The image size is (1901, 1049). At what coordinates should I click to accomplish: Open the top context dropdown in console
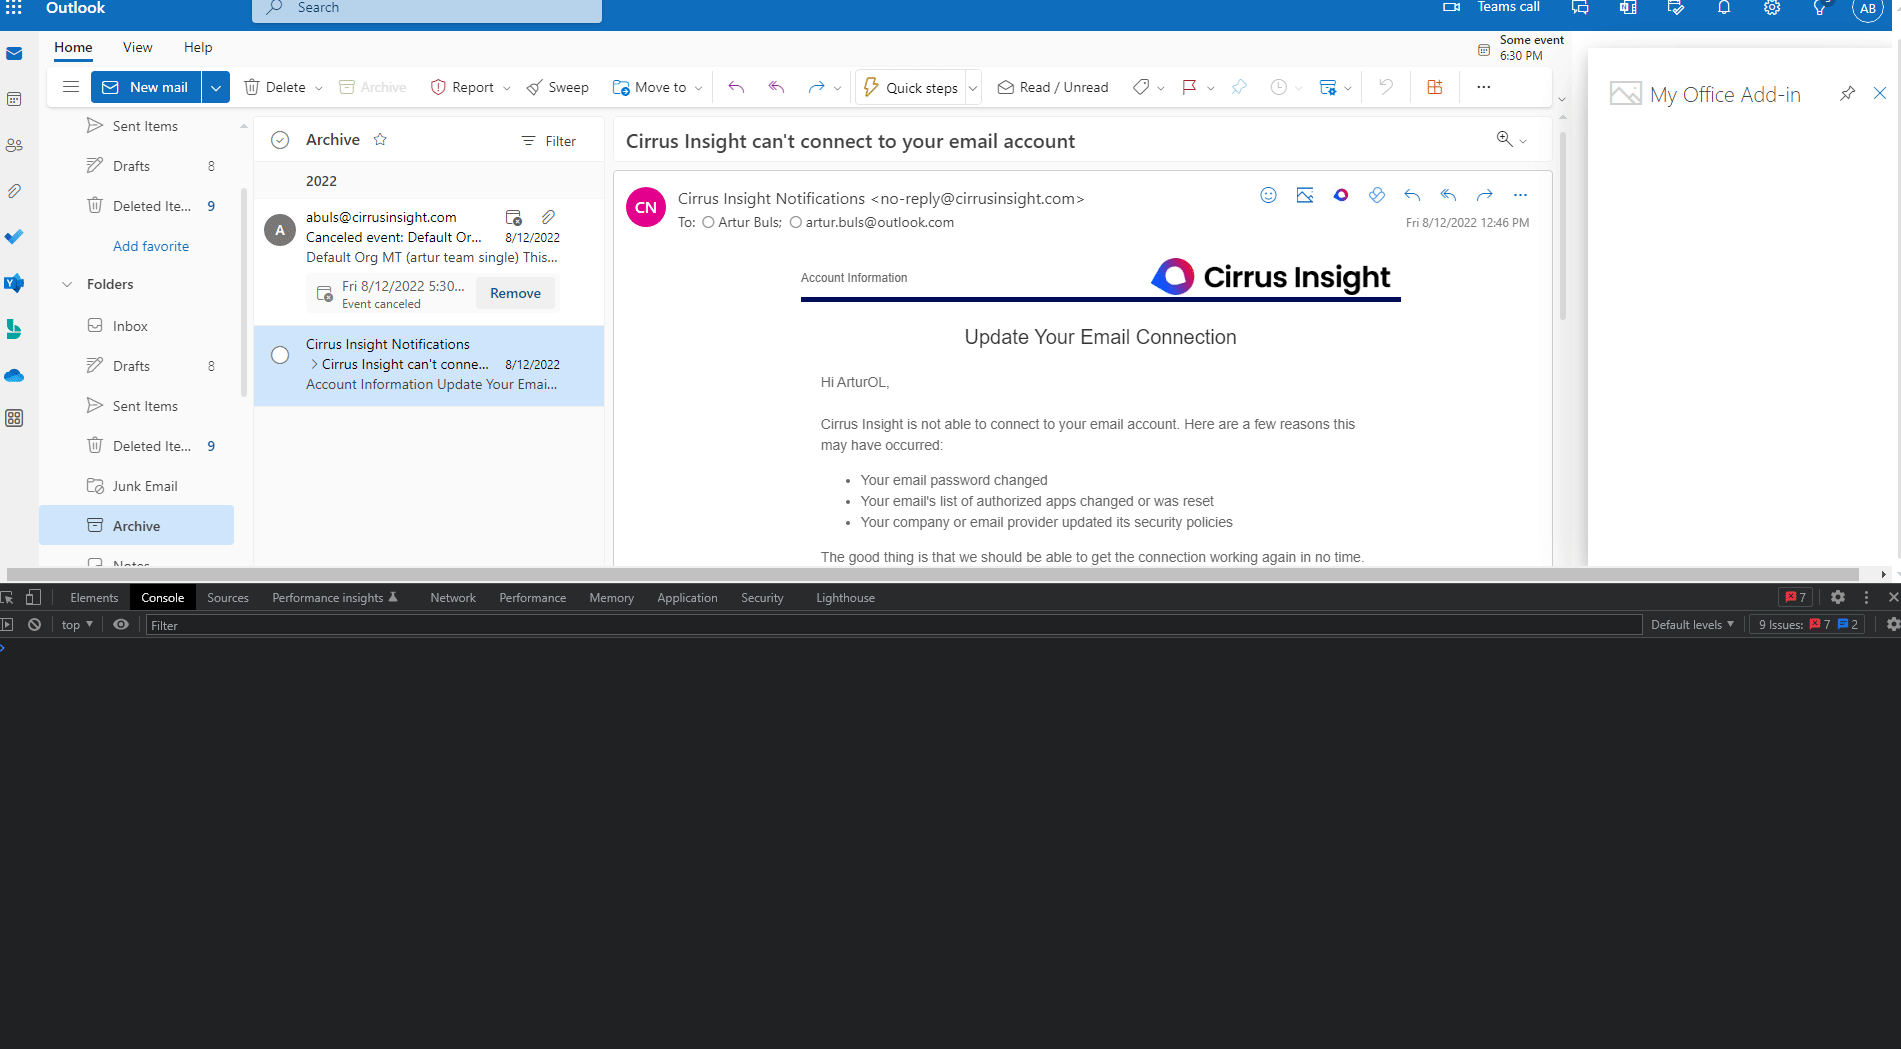pos(77,624)
